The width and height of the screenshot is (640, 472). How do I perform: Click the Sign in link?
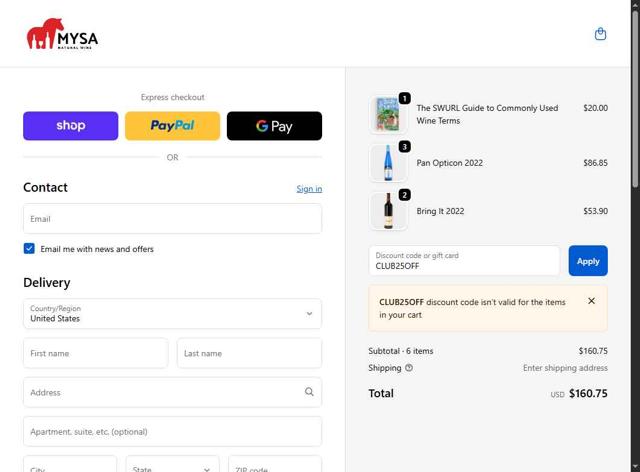[x=309, y=188]
